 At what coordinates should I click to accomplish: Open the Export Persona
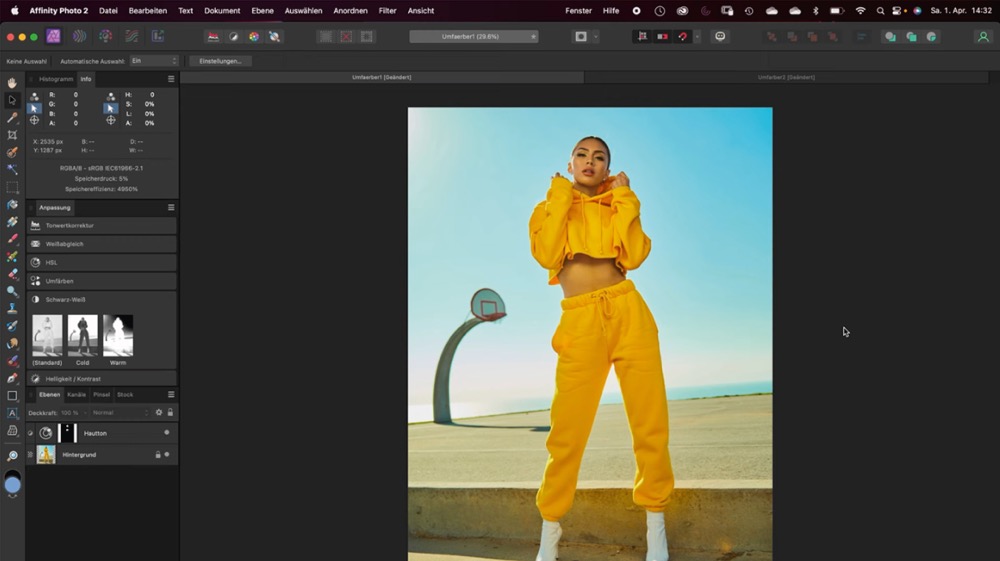[157, 37]
